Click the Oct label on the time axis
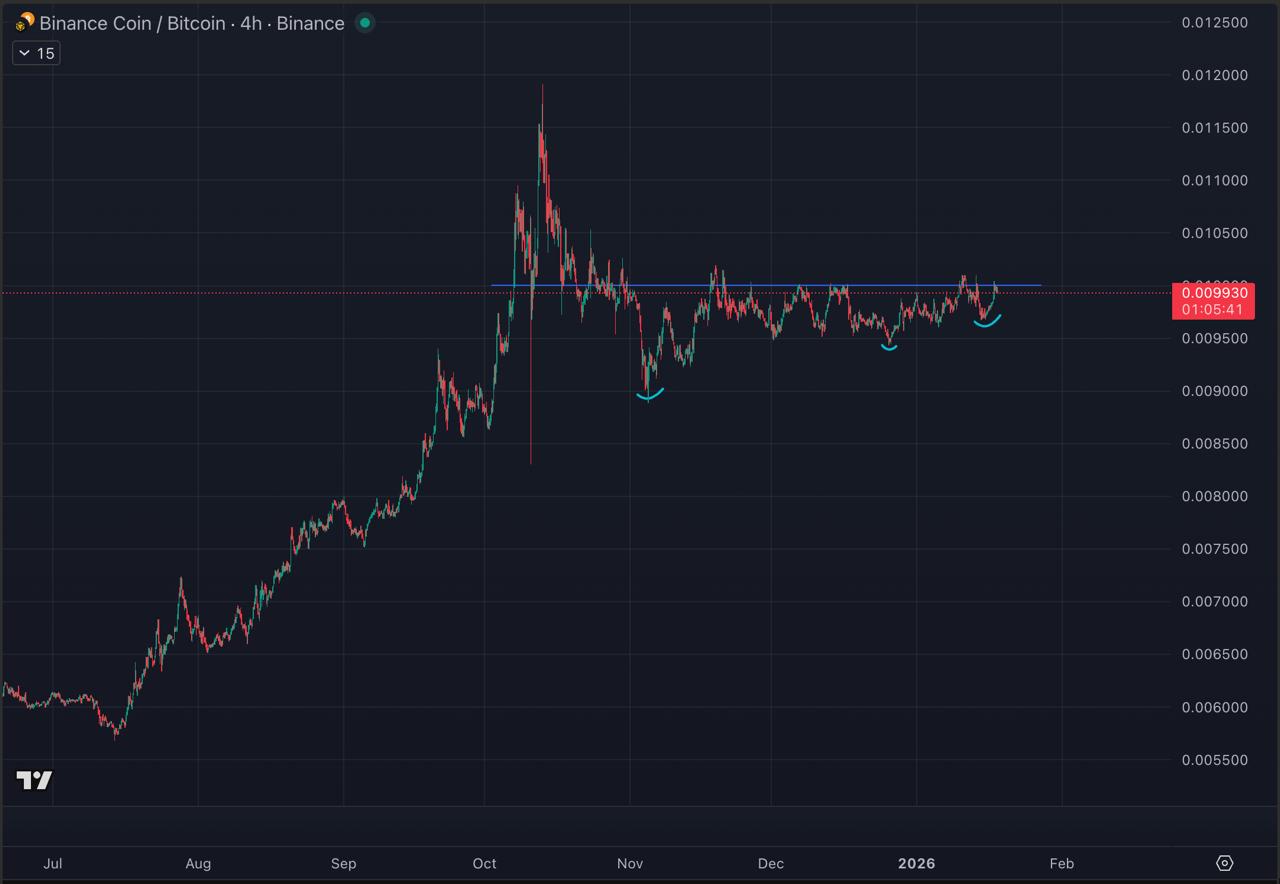 484,863
